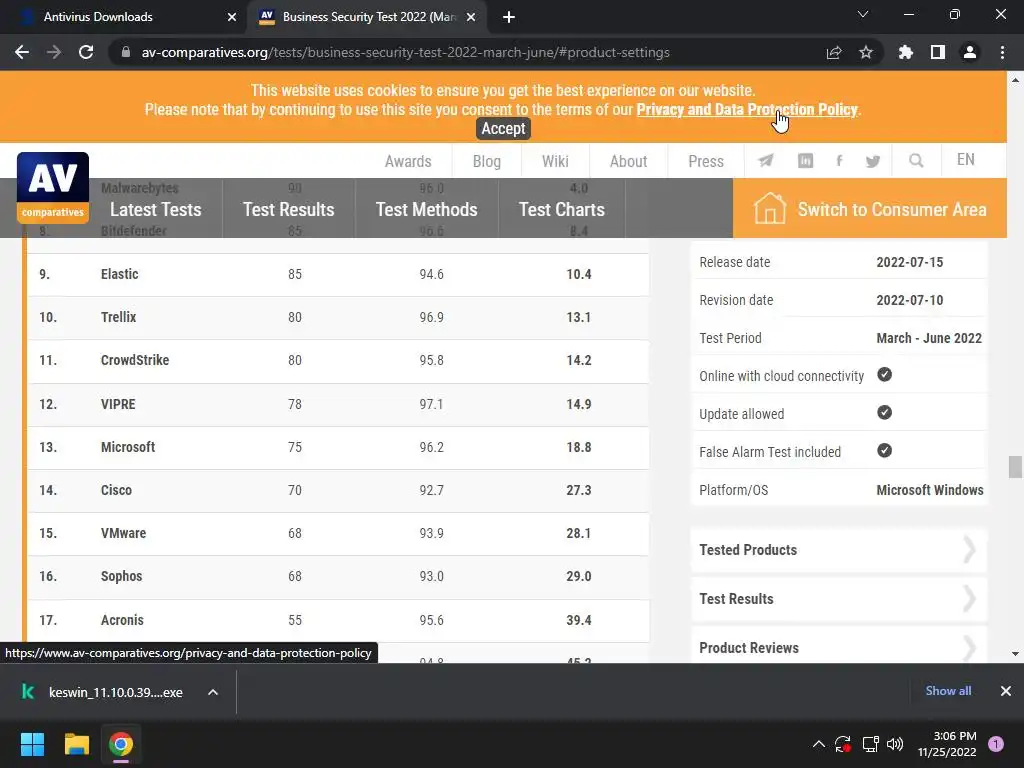Close the downloads bar
This screenshot has height=768, width=1024.
[1006, 691]
